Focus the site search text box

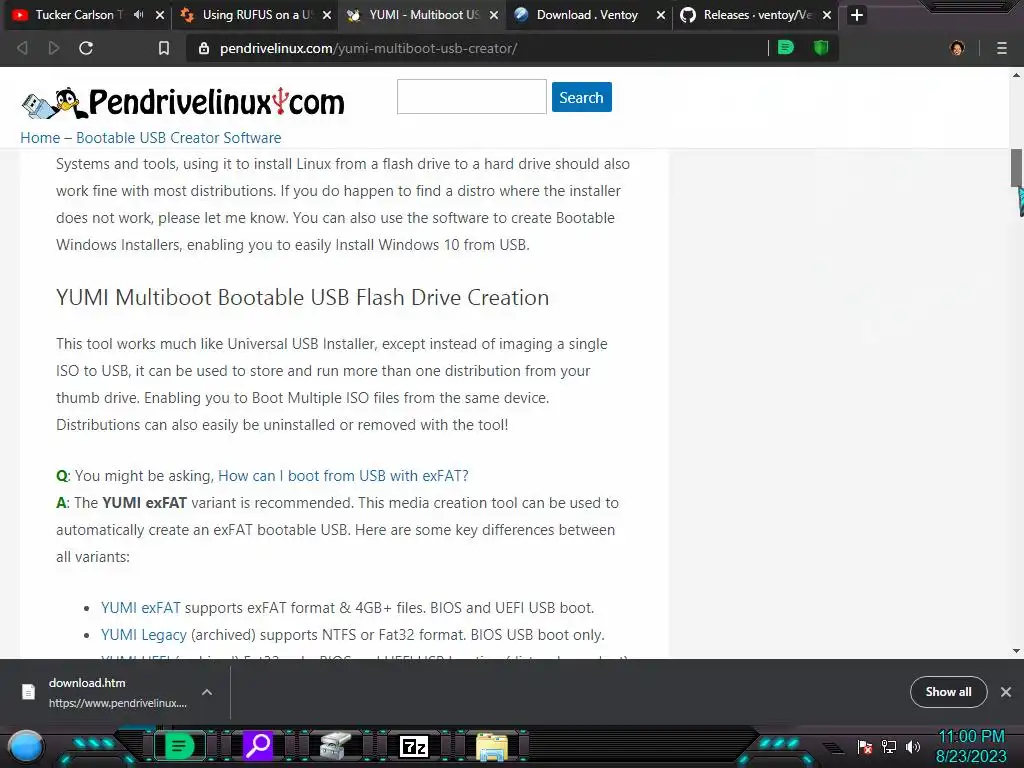point(472,97)
